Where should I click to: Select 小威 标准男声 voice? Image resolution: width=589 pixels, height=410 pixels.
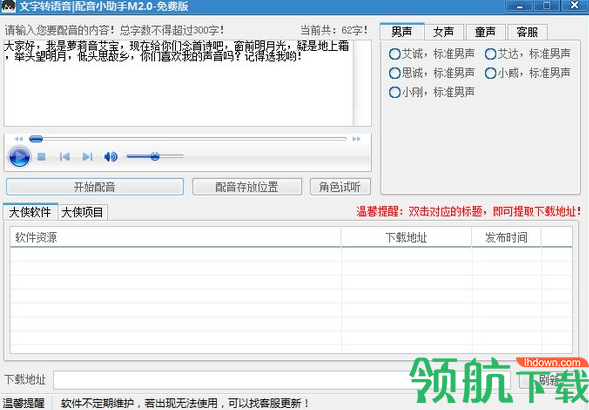pyautogui.click(x=528, y=73)
